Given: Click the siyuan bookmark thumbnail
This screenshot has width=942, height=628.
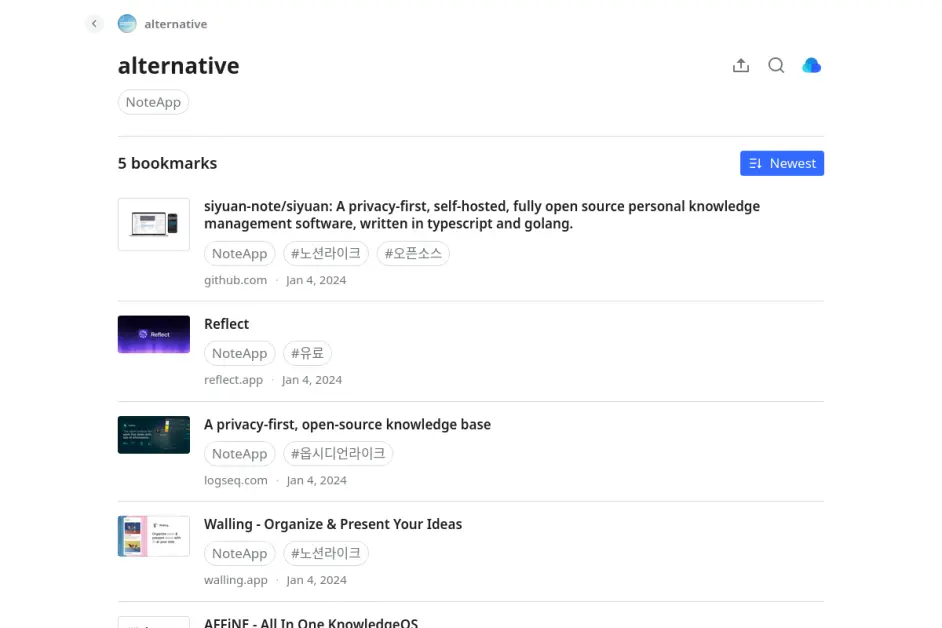Looking at the screenshot, I should pyautogui.click(x=154, y=224).
